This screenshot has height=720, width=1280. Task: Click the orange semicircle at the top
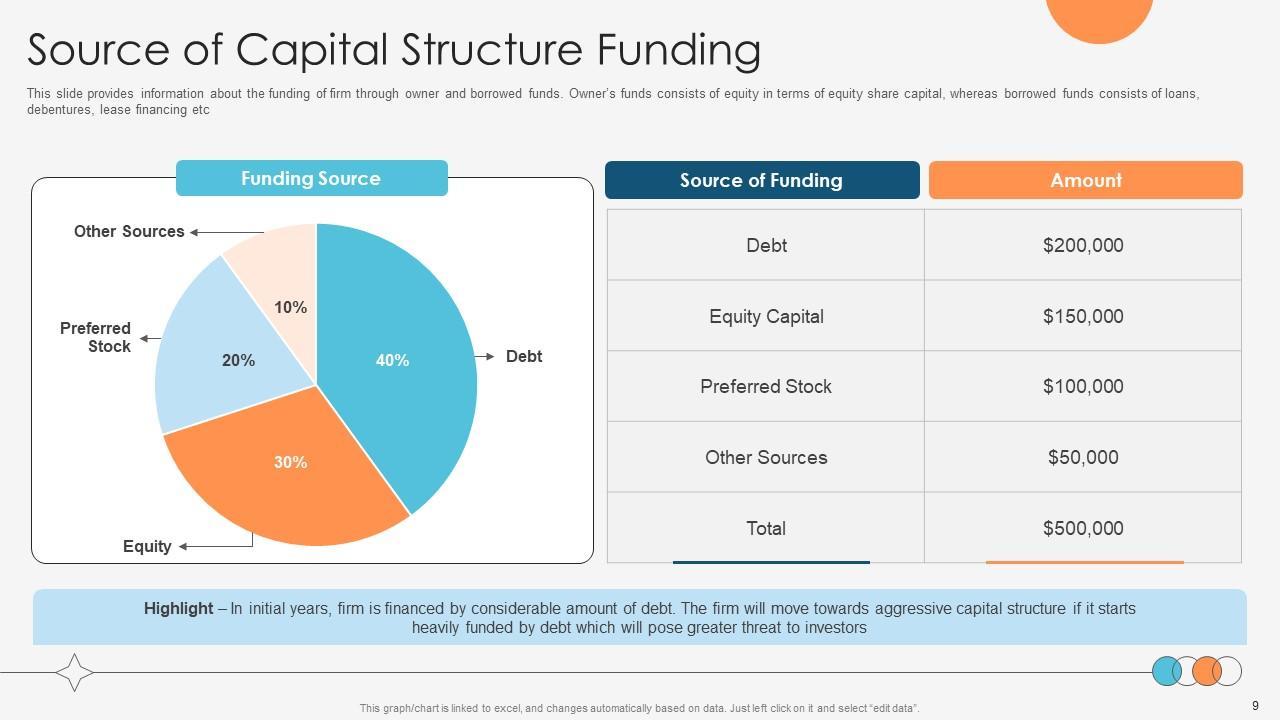[1099, 17]
